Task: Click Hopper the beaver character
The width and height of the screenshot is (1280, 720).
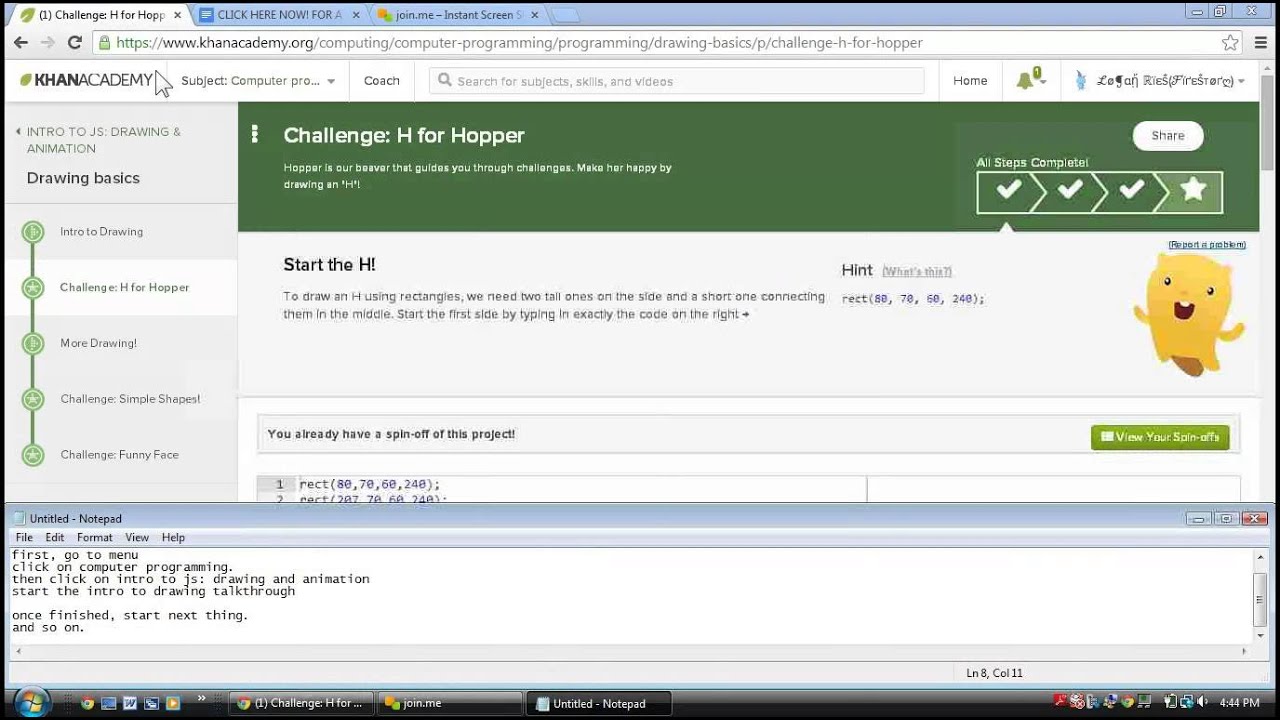Action: point(1187,313)
